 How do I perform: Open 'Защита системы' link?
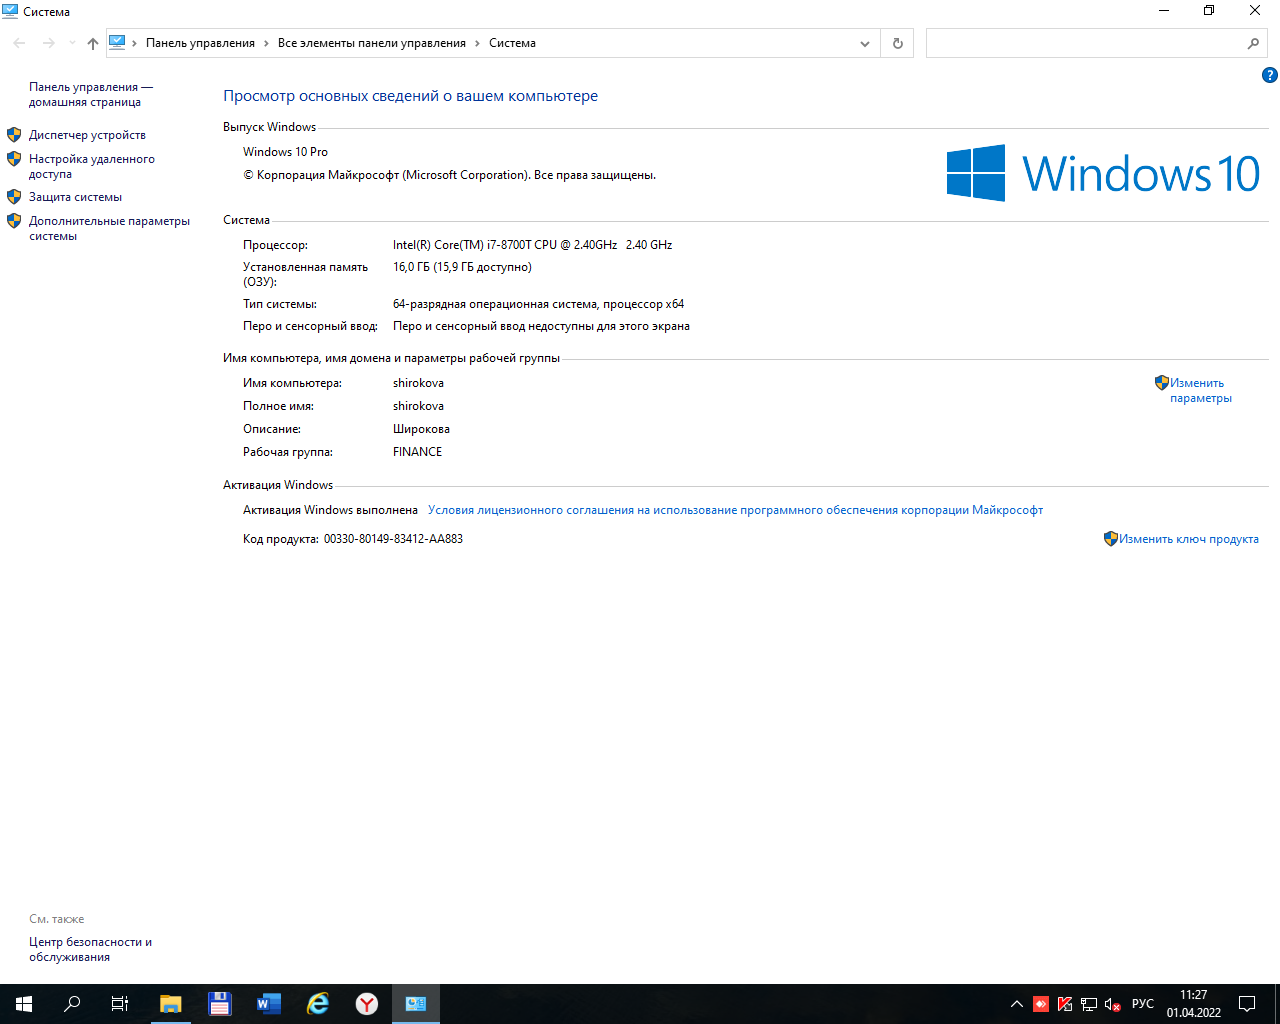75,197
